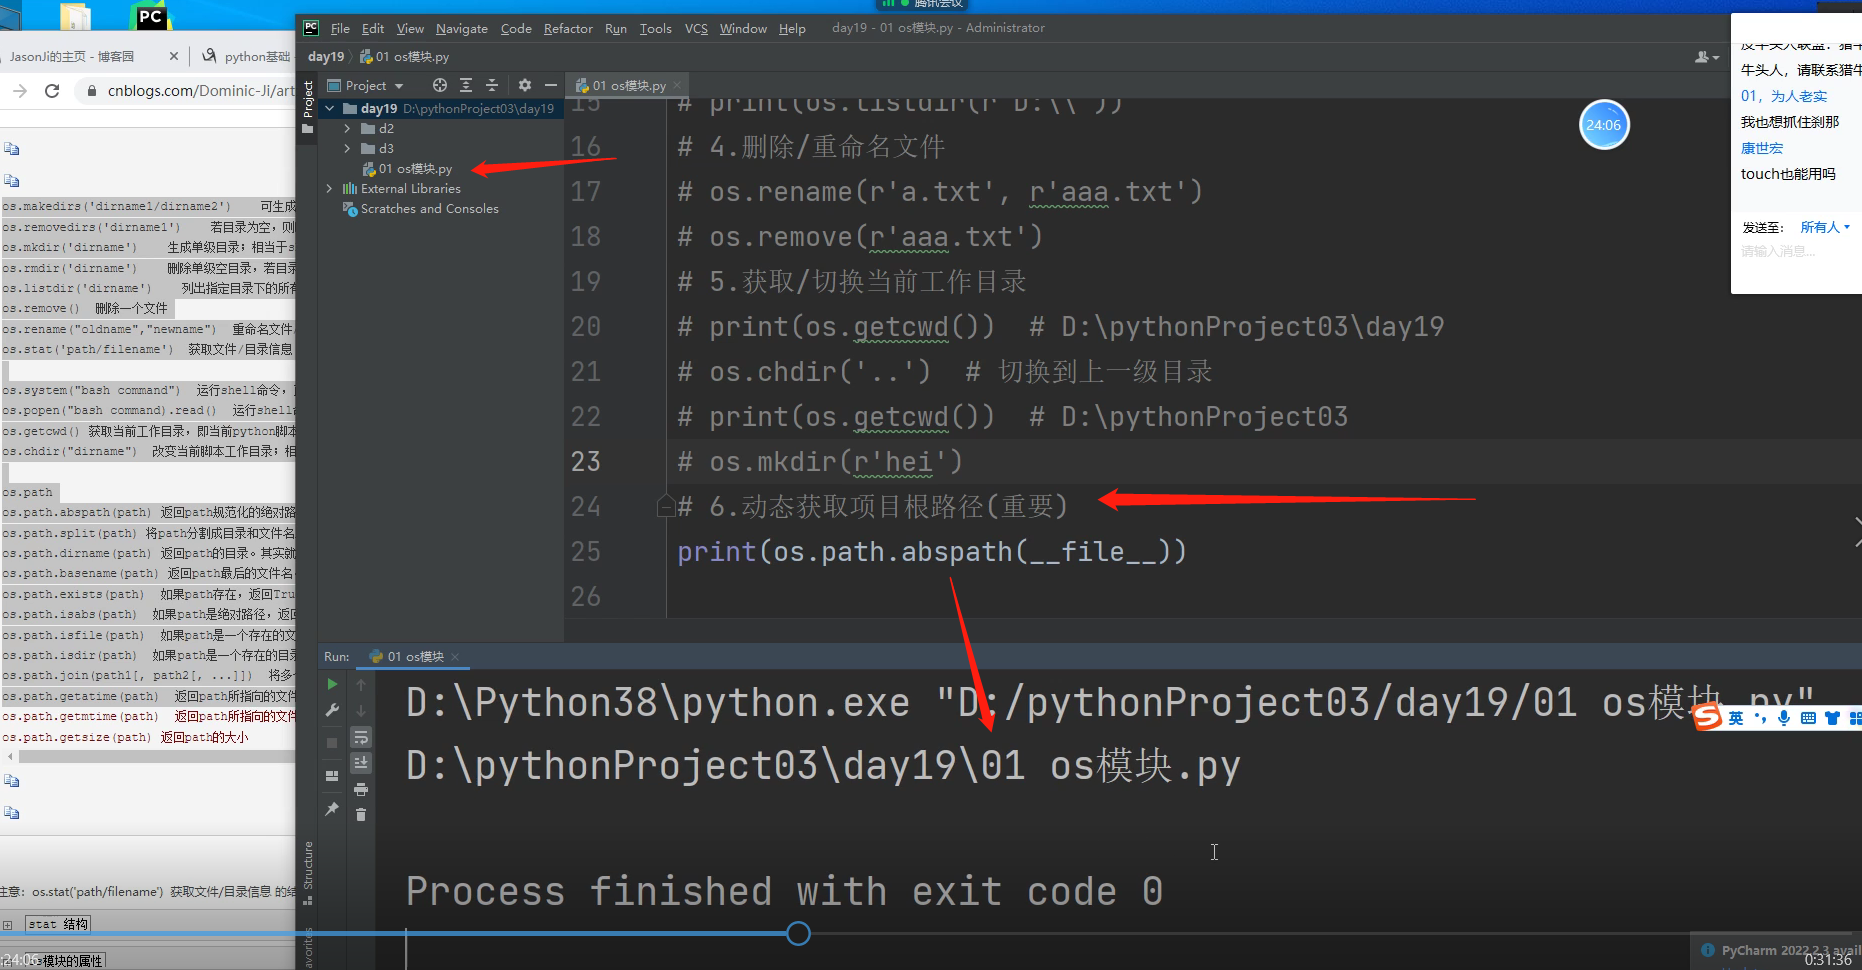Open the Refactor menu
The image size is (1862, 970).
568,28
